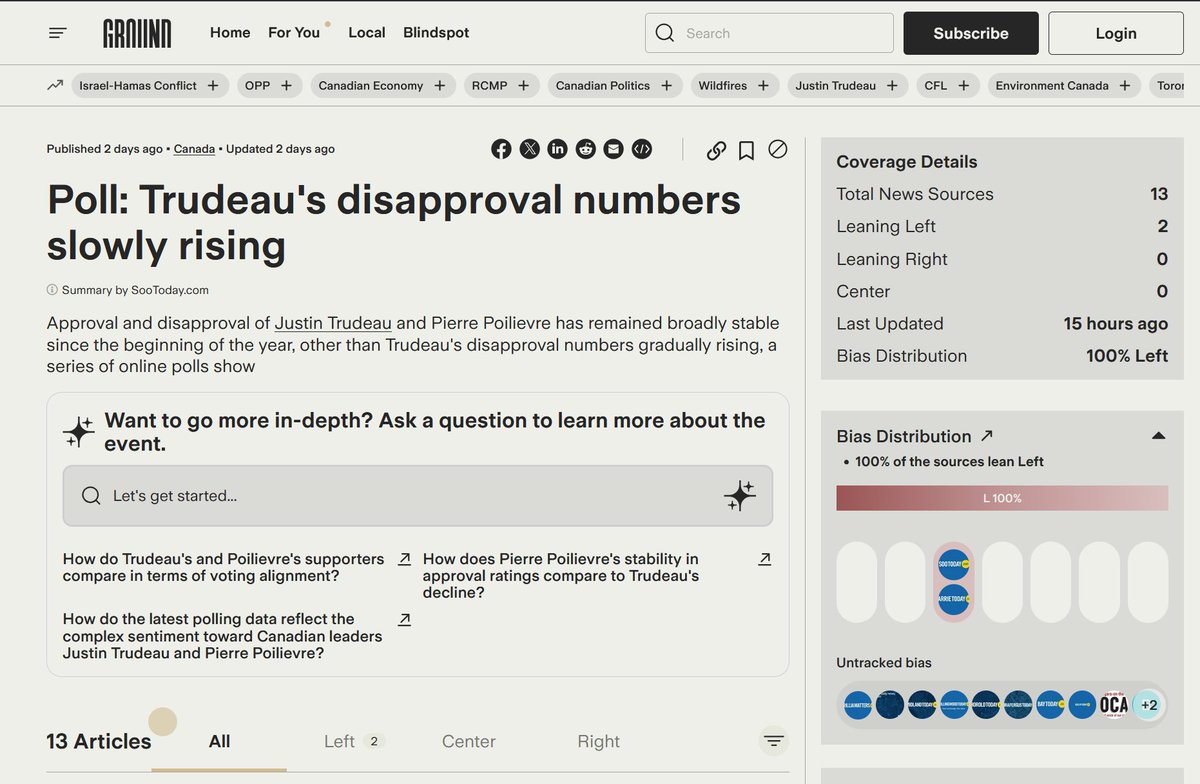Click the block/hide story icon
Image resolution: width=1200 pixels, height=784 pixels.
[x=777, y=149]
